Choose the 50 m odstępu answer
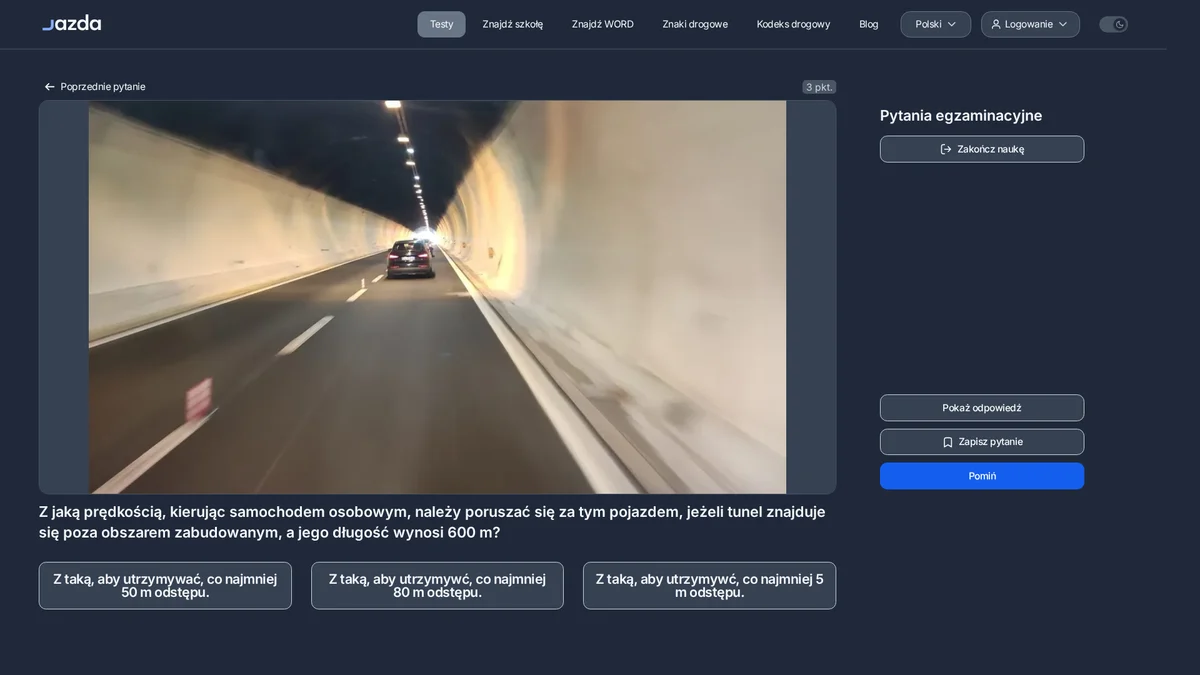The height and width of the screenshot is (675, 1200). (165, 586)
